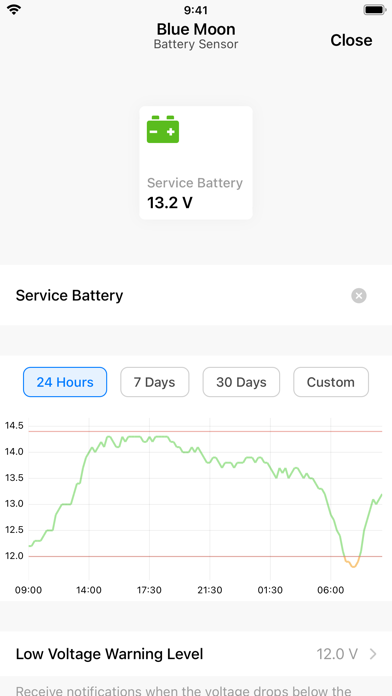Choose the Custom time range
The width and height of the screenshot is (392, 696).
pyautogui.click(x=331, y=382)
